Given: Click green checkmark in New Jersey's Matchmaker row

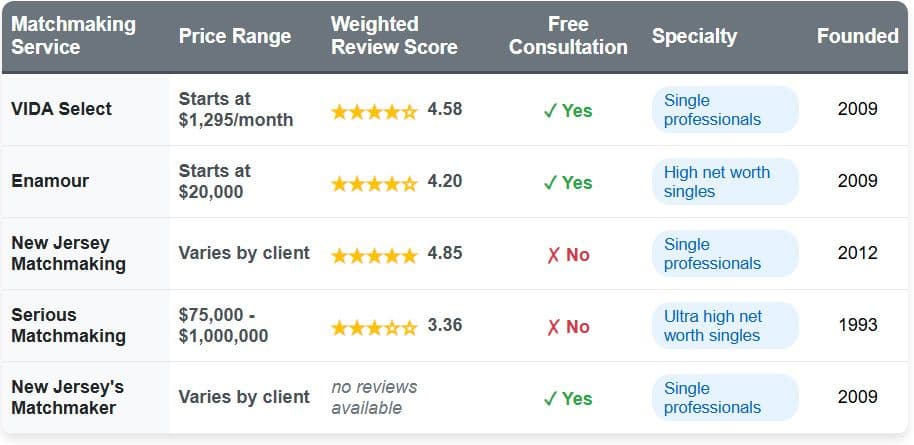Looking at the screenshot, I should tap(549, 399).
